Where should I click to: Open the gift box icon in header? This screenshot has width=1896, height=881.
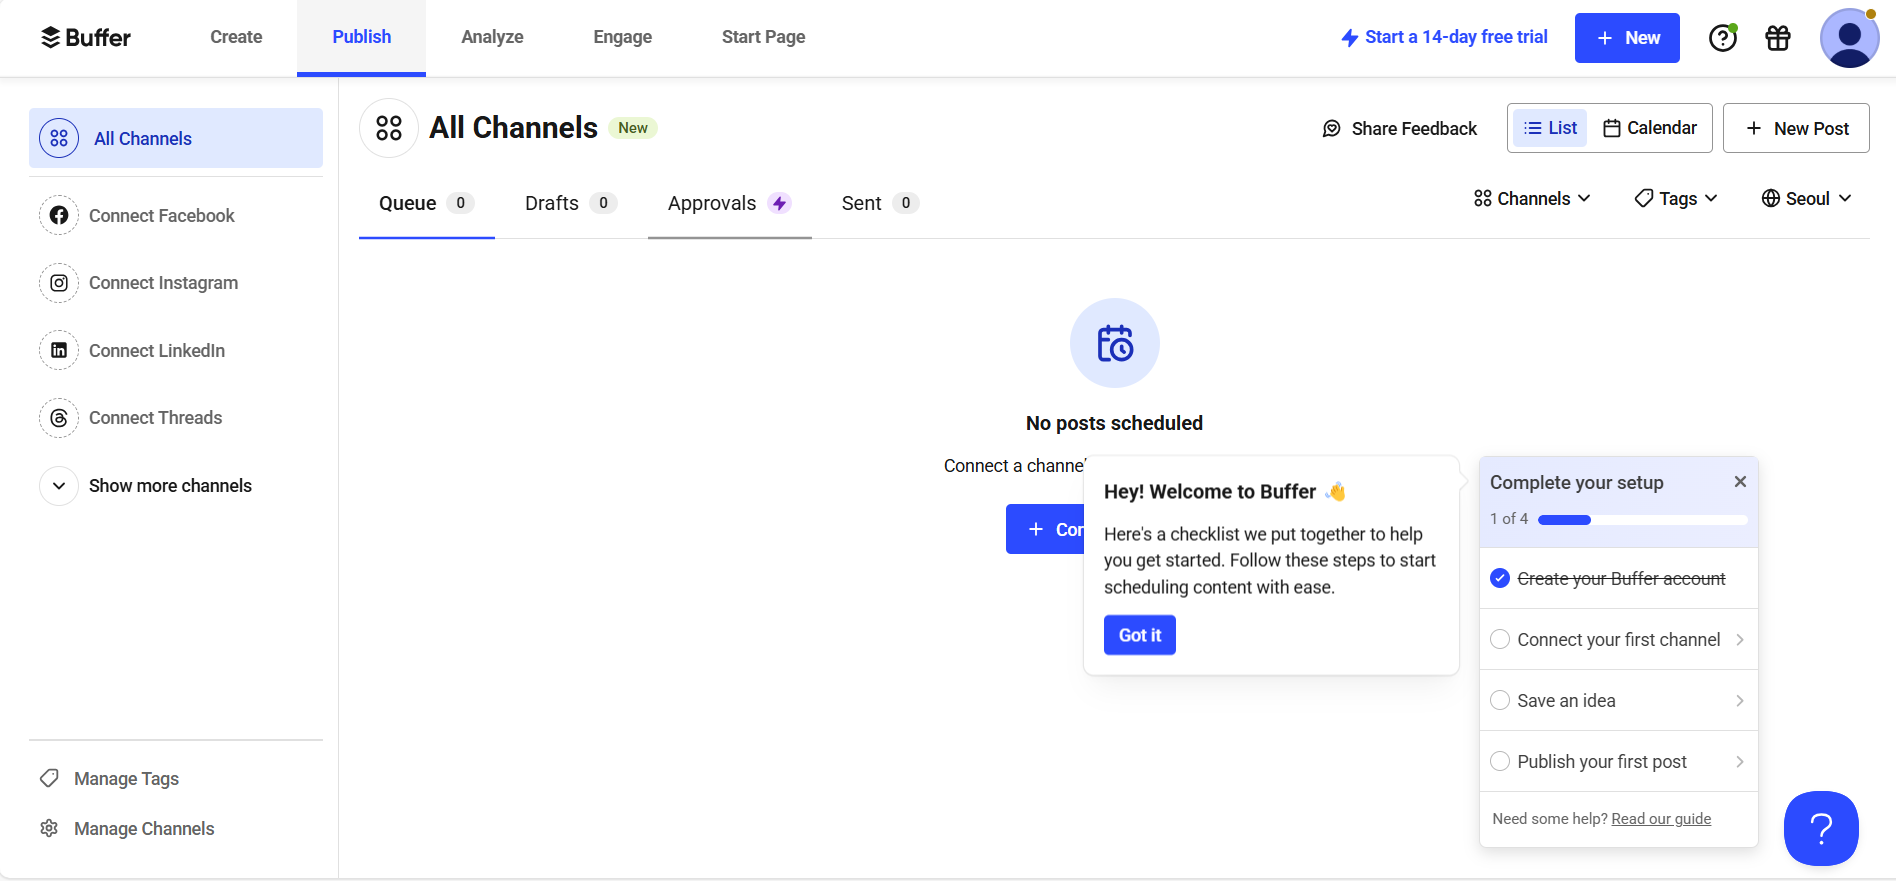(x=1778, y=38)
